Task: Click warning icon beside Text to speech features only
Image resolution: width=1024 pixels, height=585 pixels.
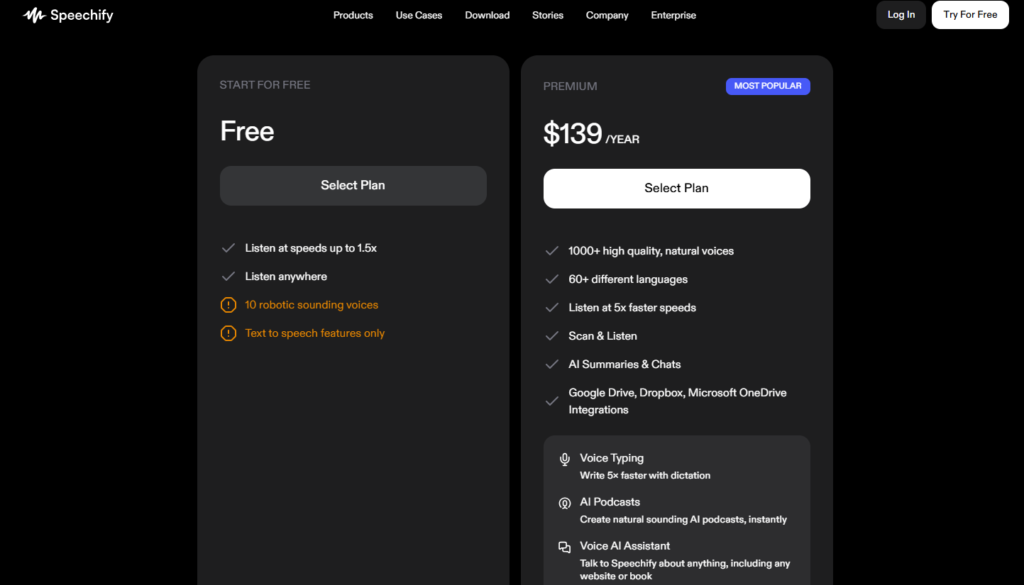Action: click(x=229, y=333)
